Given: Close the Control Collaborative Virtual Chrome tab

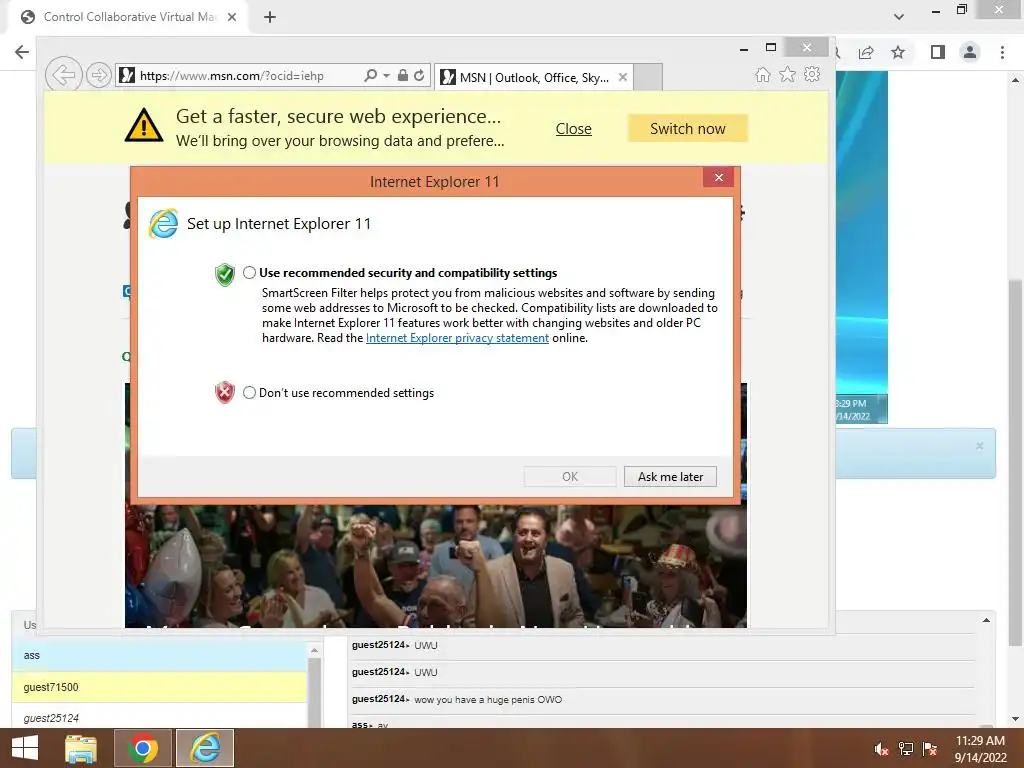Looking at the screenshot, I should pos(232,17).
